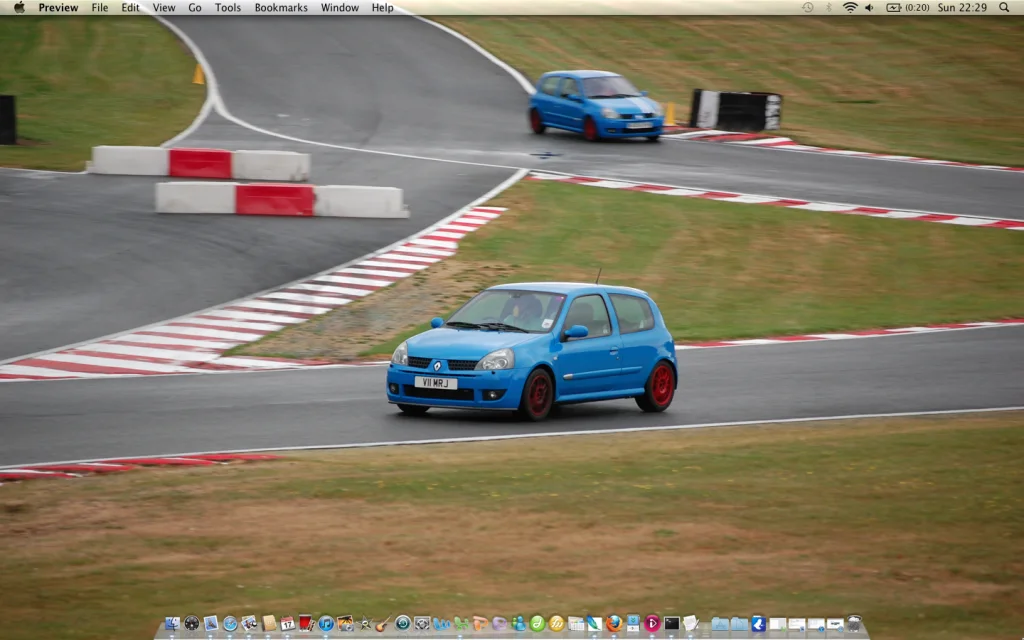This screenshot has height=640, width=1024.
Task: Open System Preferences from the Dock
Action: [422, 624]
